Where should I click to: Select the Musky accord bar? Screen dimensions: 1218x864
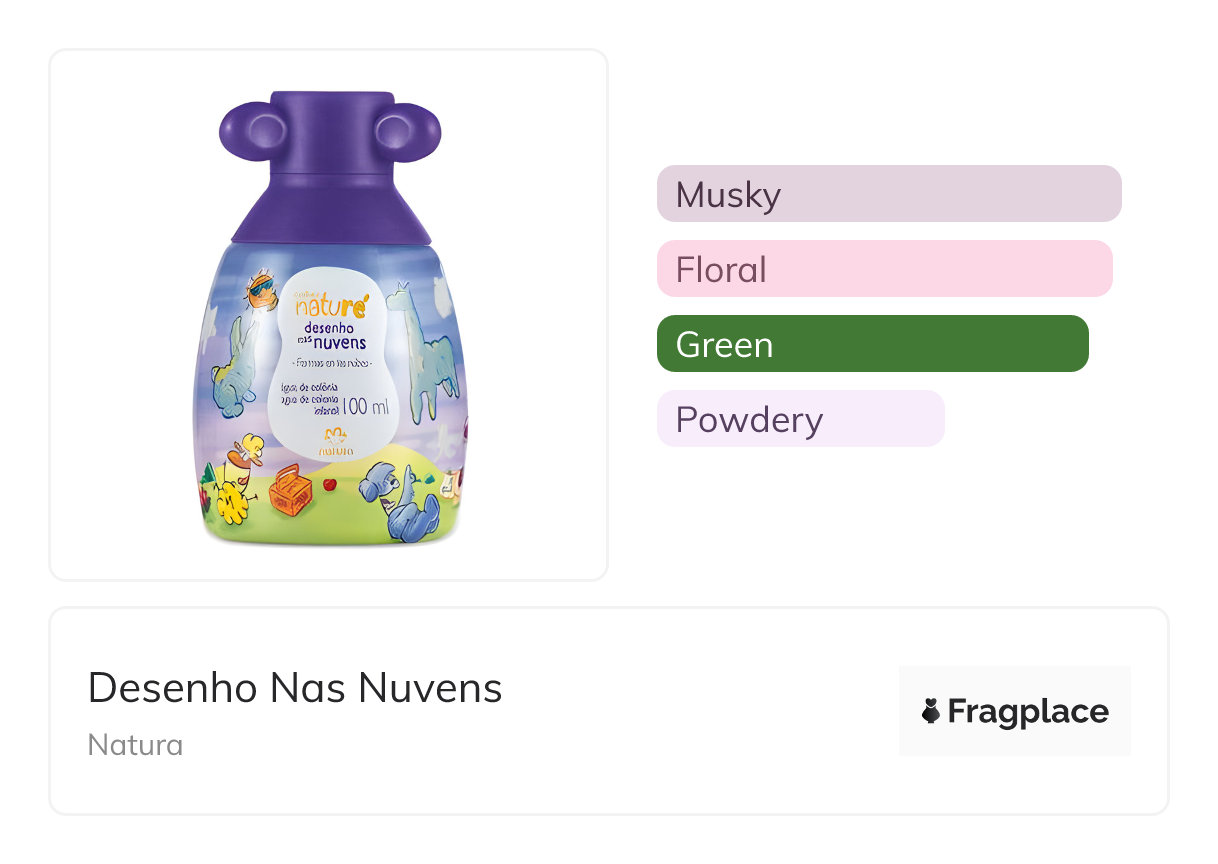(x=888, y=194)
